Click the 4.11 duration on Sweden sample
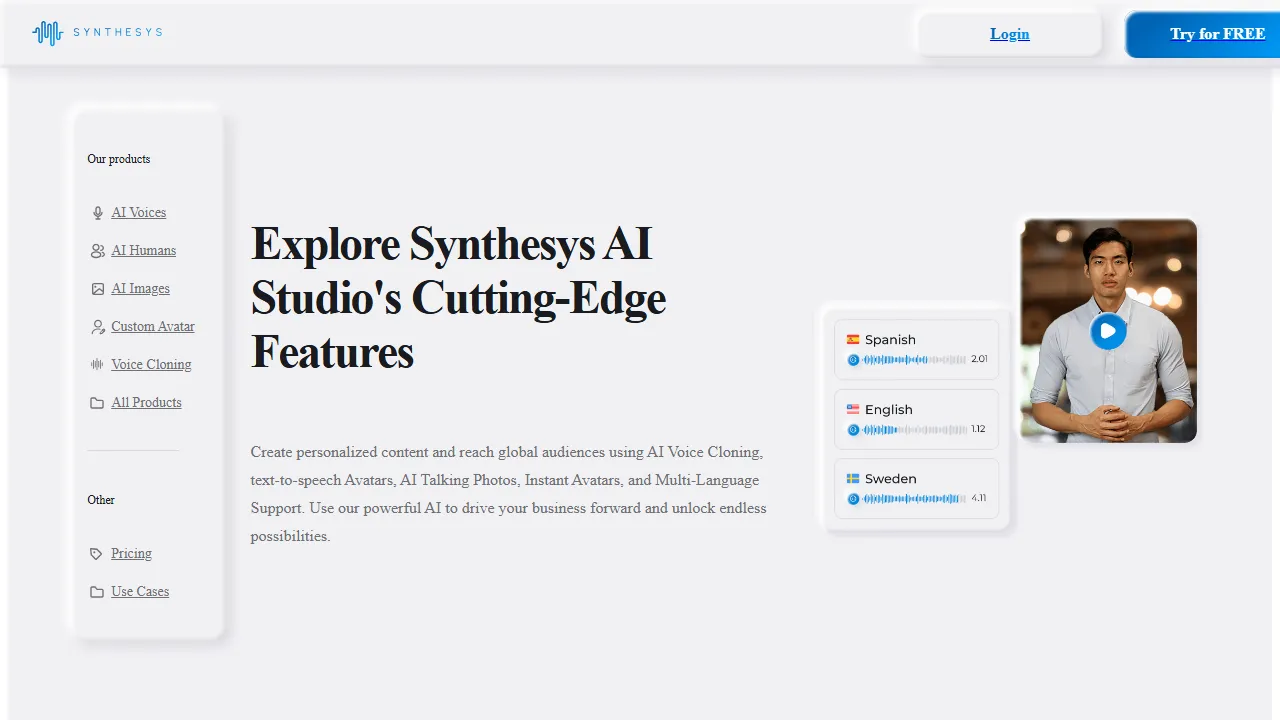This screenshot has height=720, width=1280. click(979, 498)
